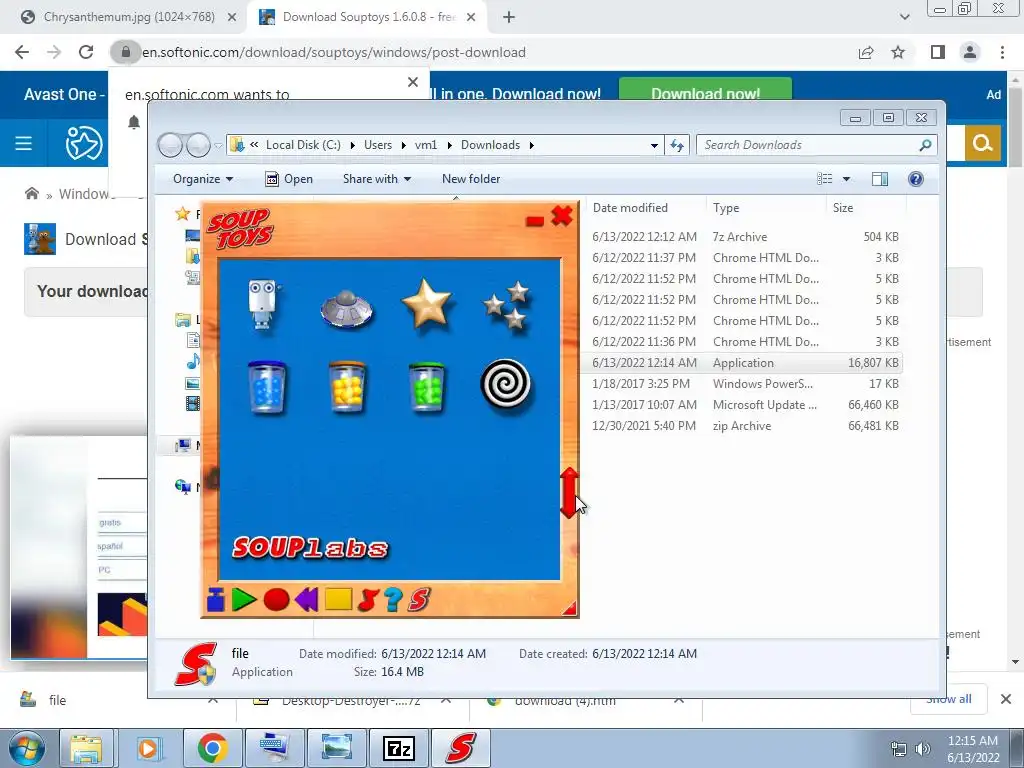1024x768 pixels.
Task: Click the red S logo icon in Souptoys toolbar
Action: pyautogui.click(x=419, y=600)
